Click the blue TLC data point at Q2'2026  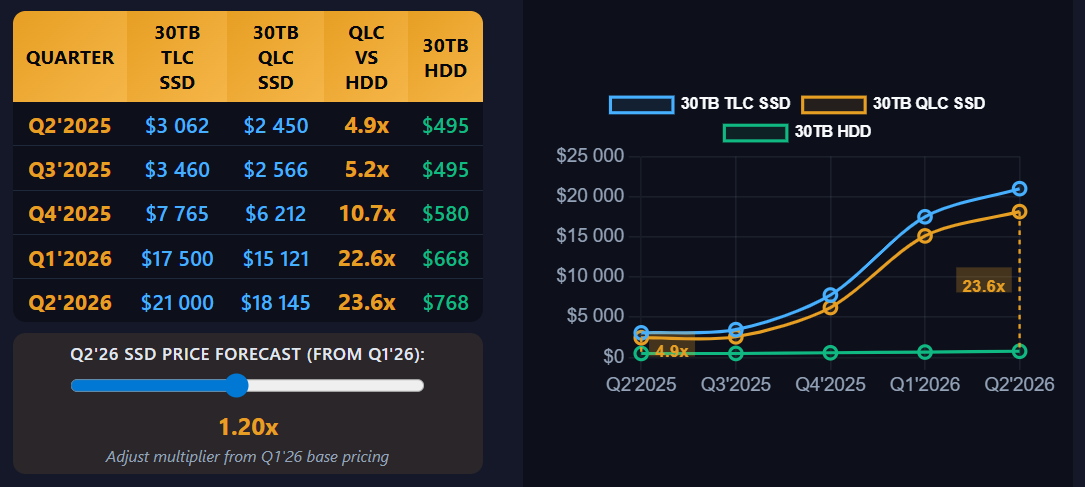1019,189
